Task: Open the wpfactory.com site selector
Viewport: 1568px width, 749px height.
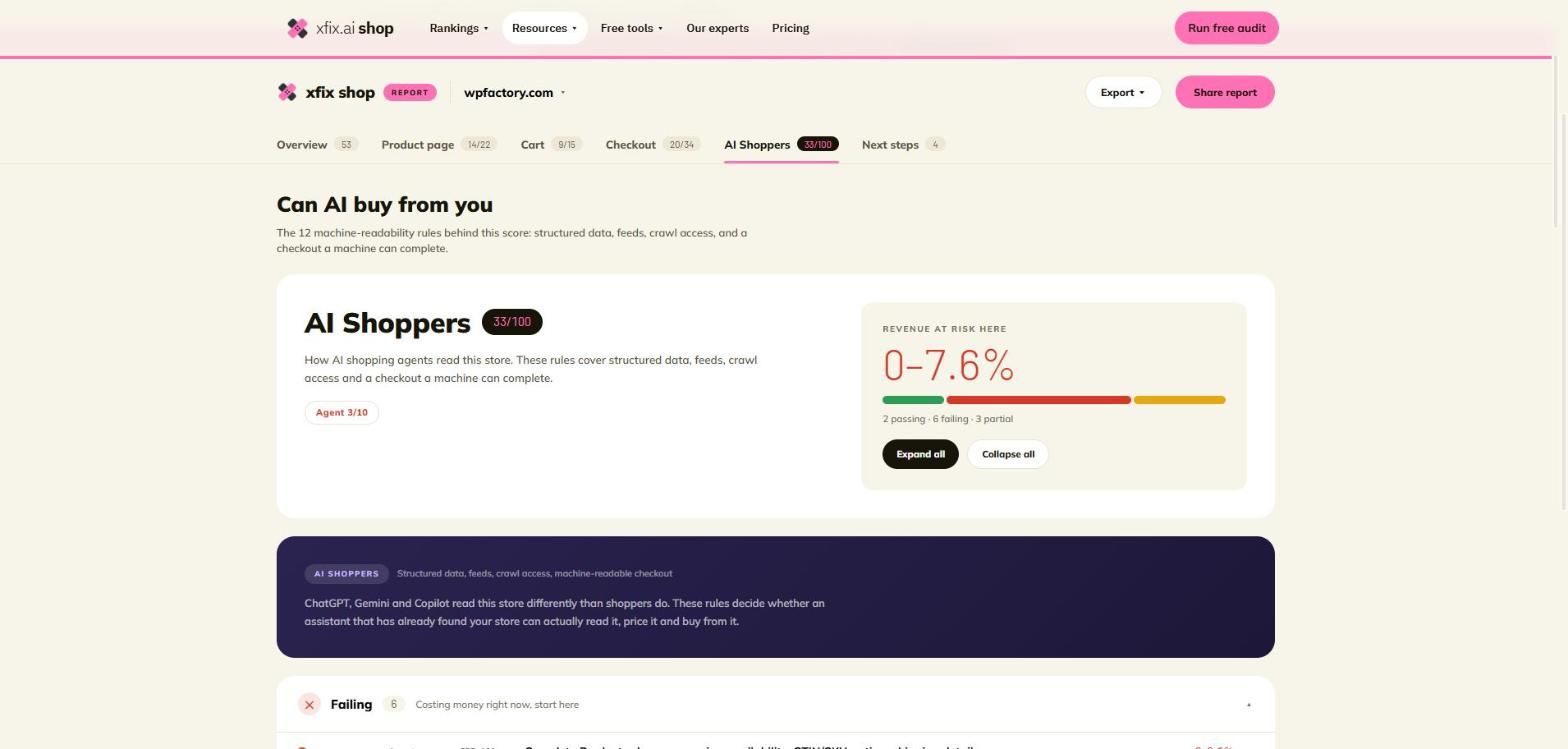Action: coord(514,92)
